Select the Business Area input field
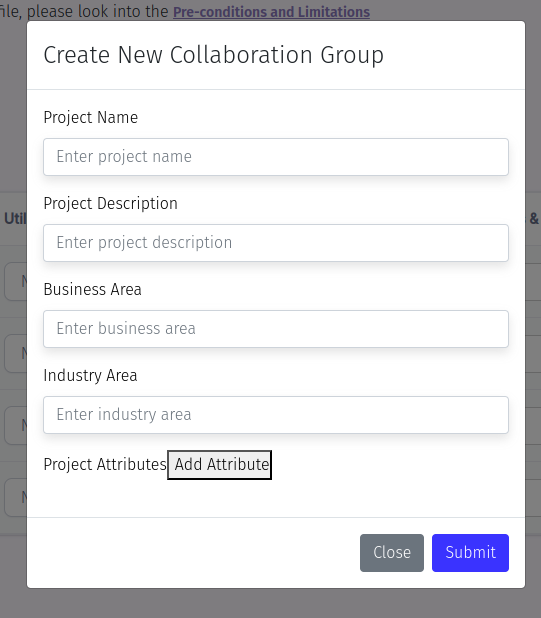The image size is (541, 618). click(276, 329)
